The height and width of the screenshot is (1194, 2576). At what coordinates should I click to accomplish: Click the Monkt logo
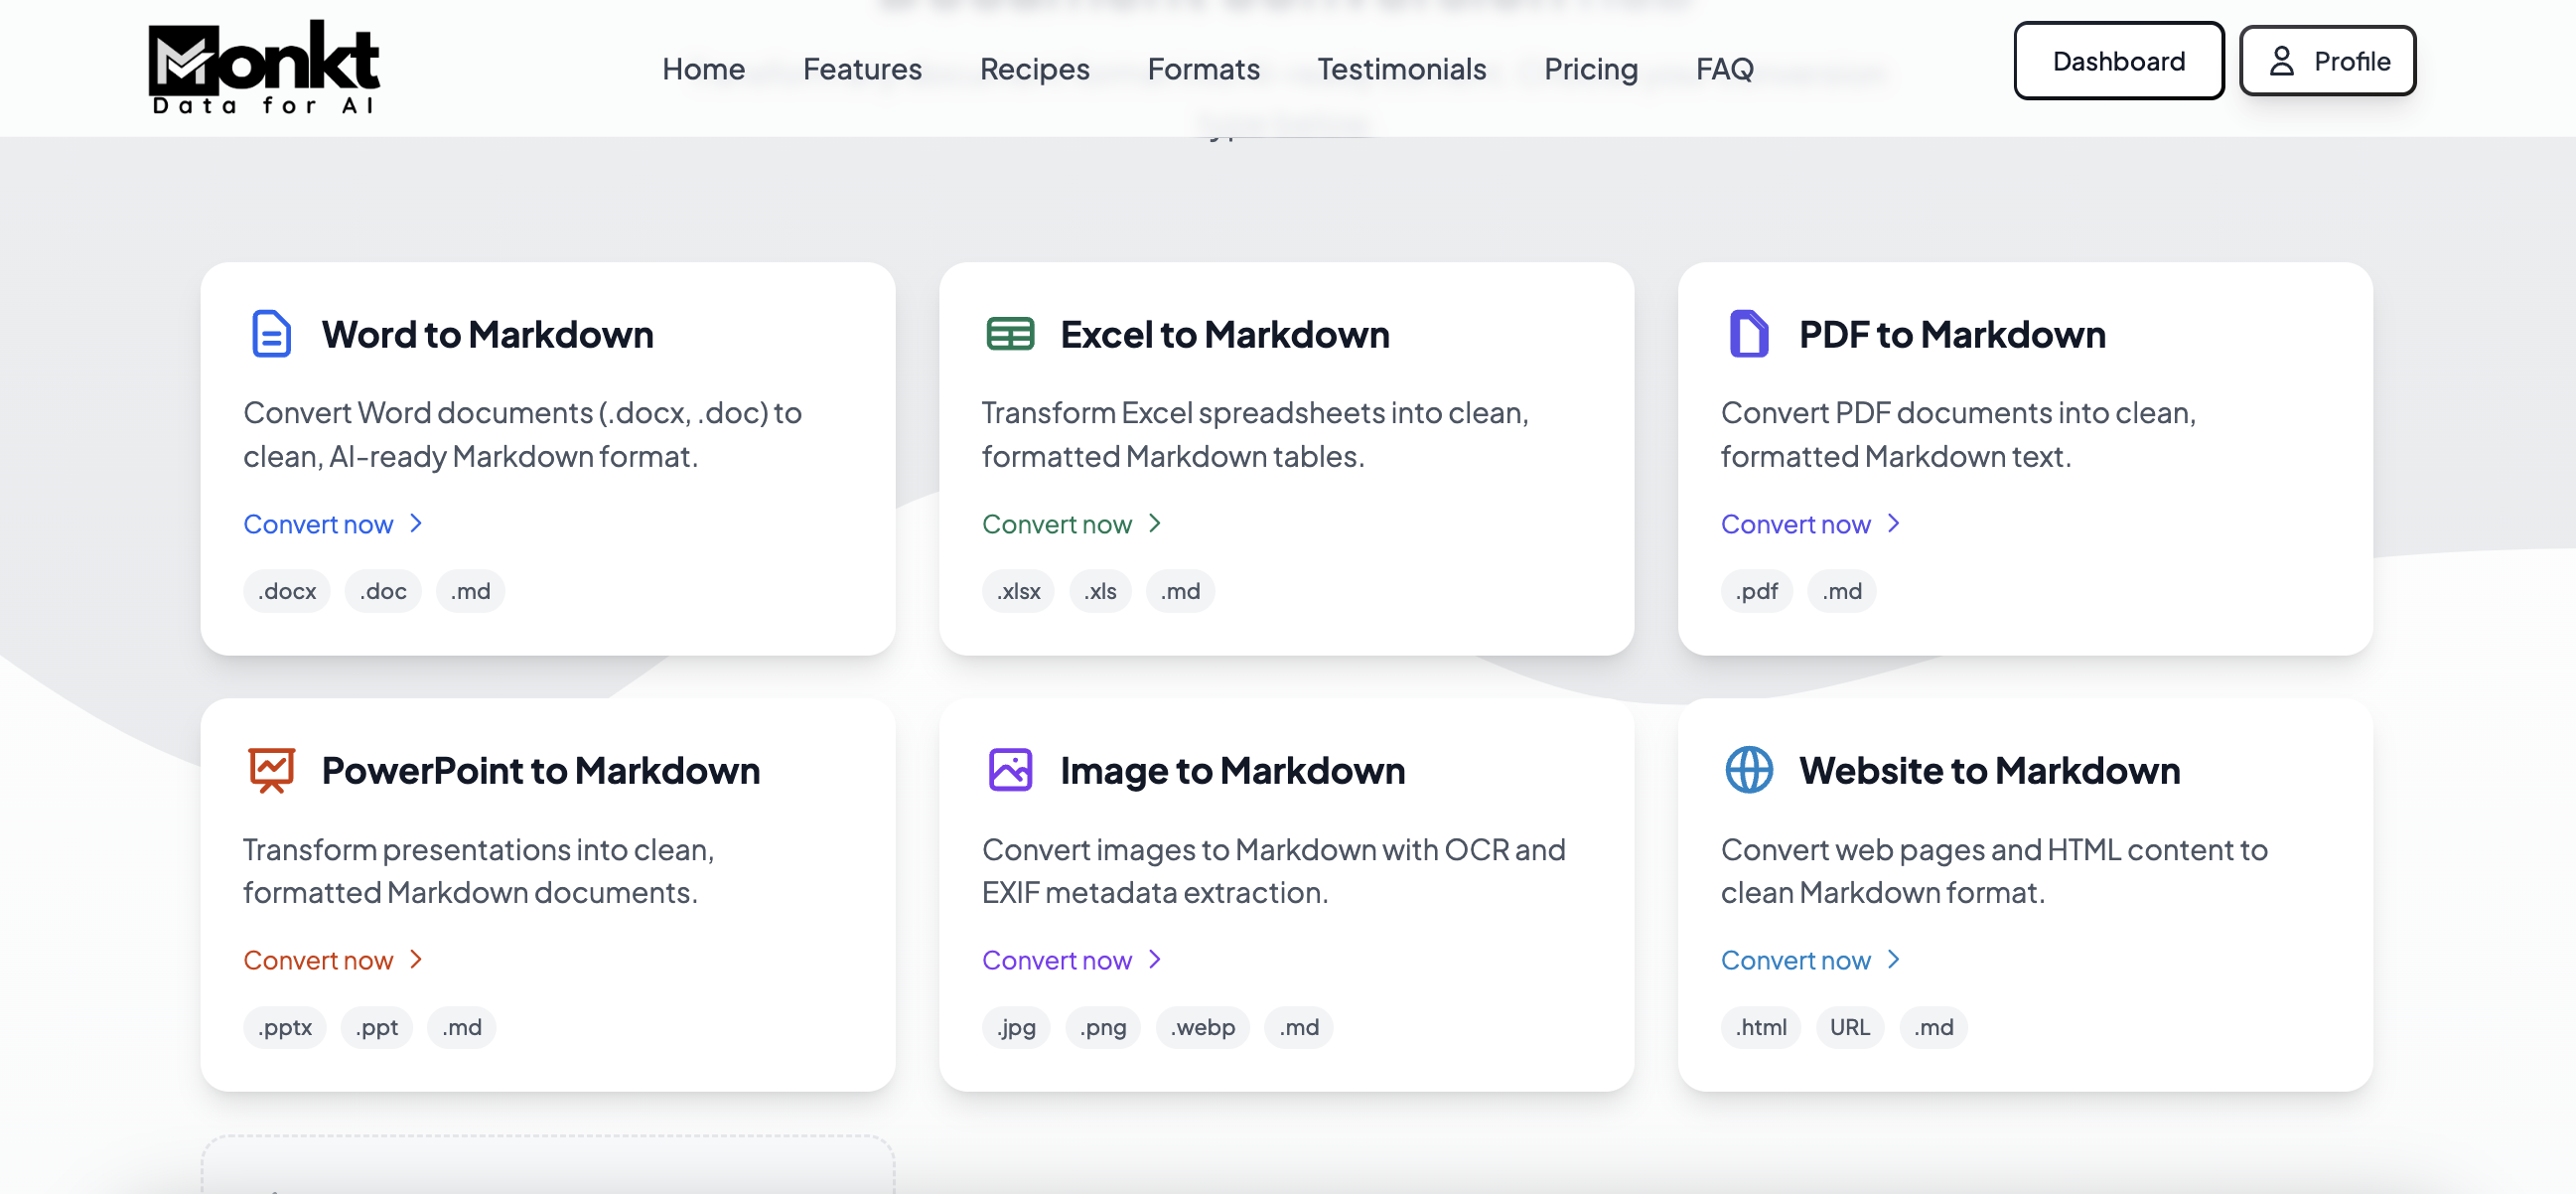coord(264,67)
